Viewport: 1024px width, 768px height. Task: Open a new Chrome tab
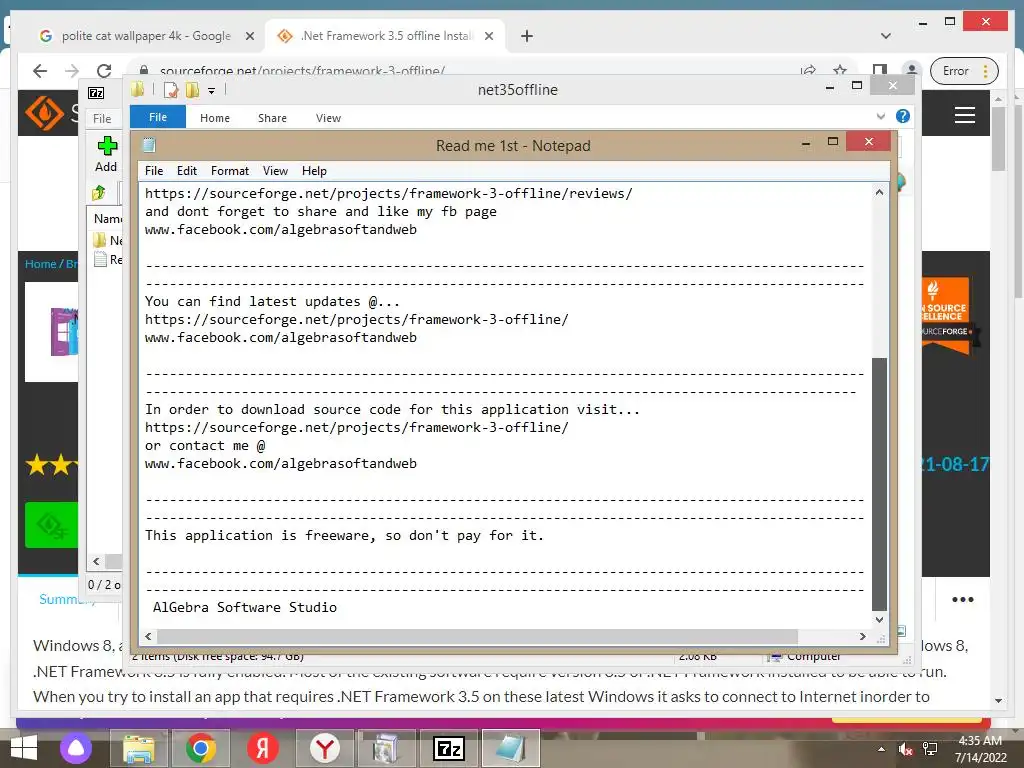(x=527, y=36)
